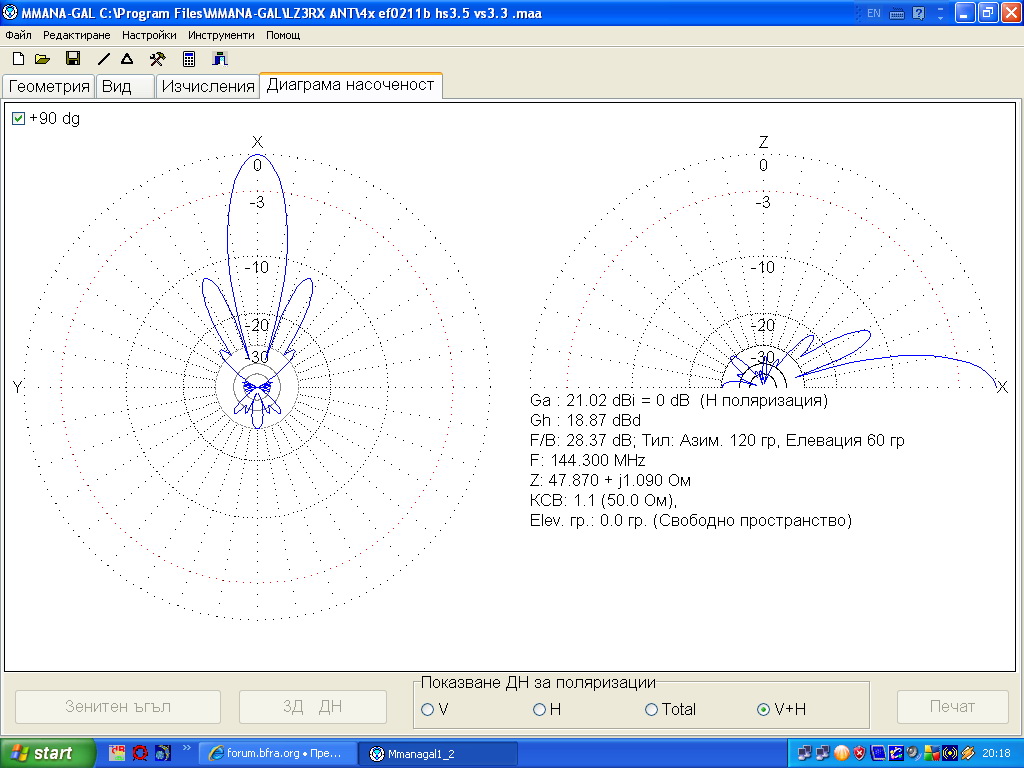Select the V polarization radio button
The image size is (1024, 768).
coord(428,709)
